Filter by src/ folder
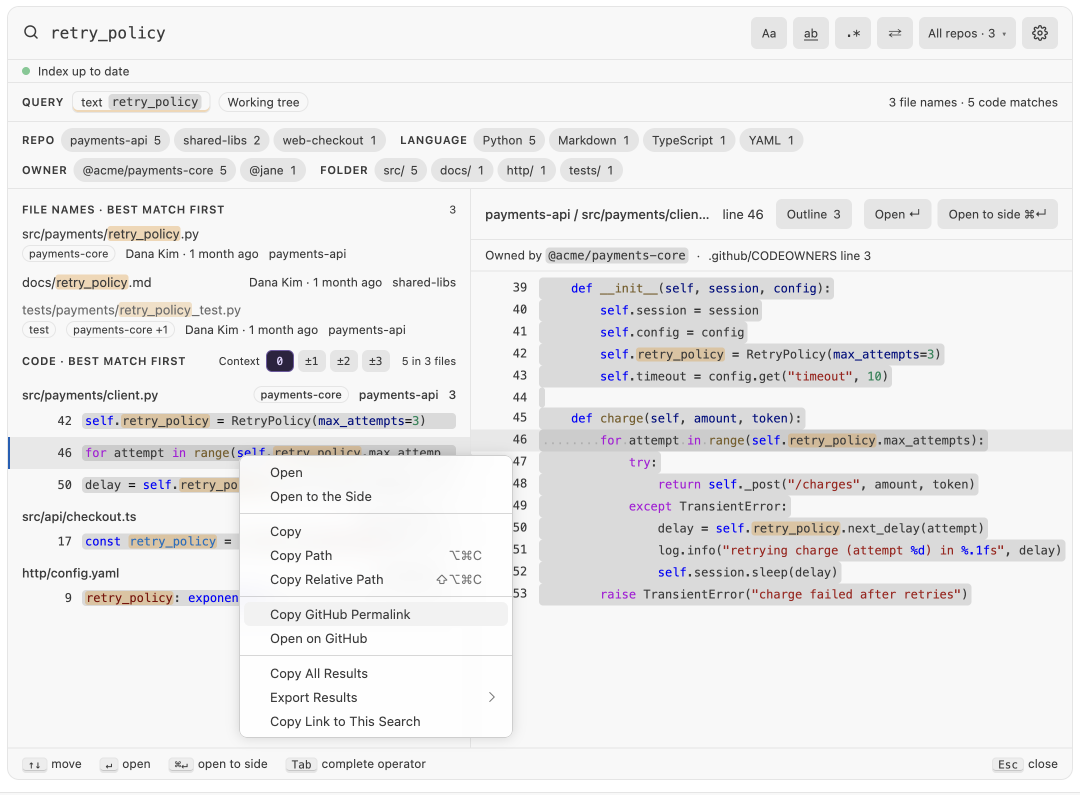Image resolution: width=1080 pixels, height=795 pixels. coord(400,170)
